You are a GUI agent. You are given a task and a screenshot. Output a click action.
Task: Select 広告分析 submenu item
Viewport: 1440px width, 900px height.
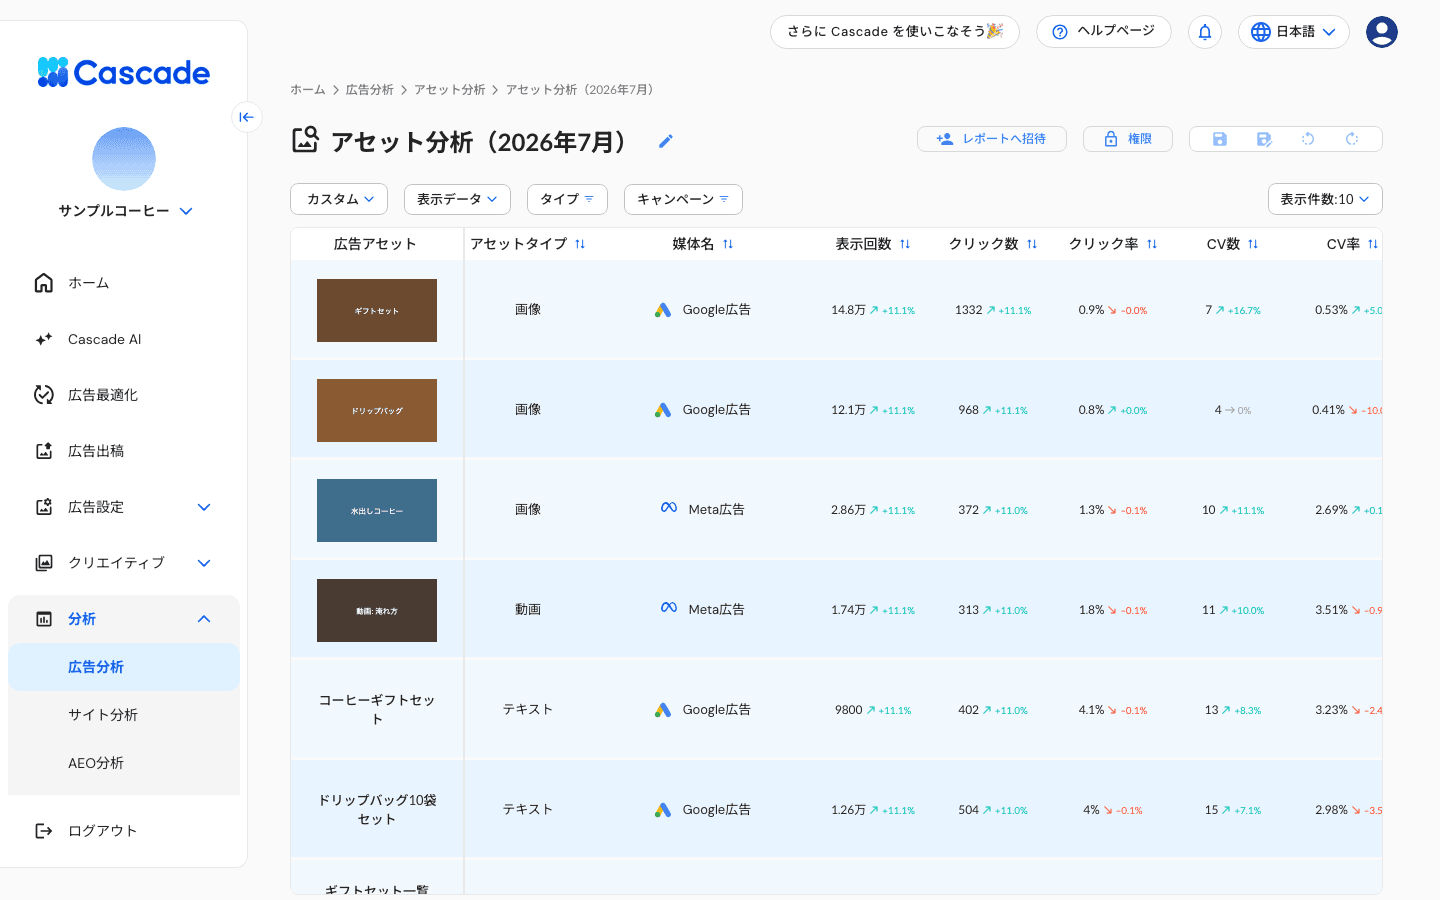(x=124, y=667)
